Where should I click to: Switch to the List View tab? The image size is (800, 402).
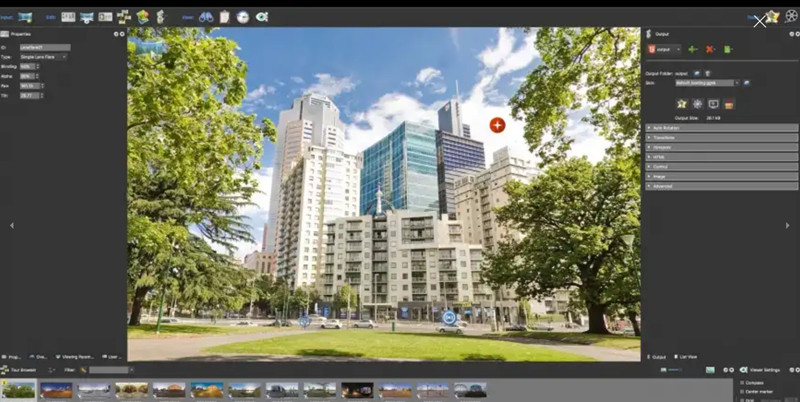pos(685,357)
